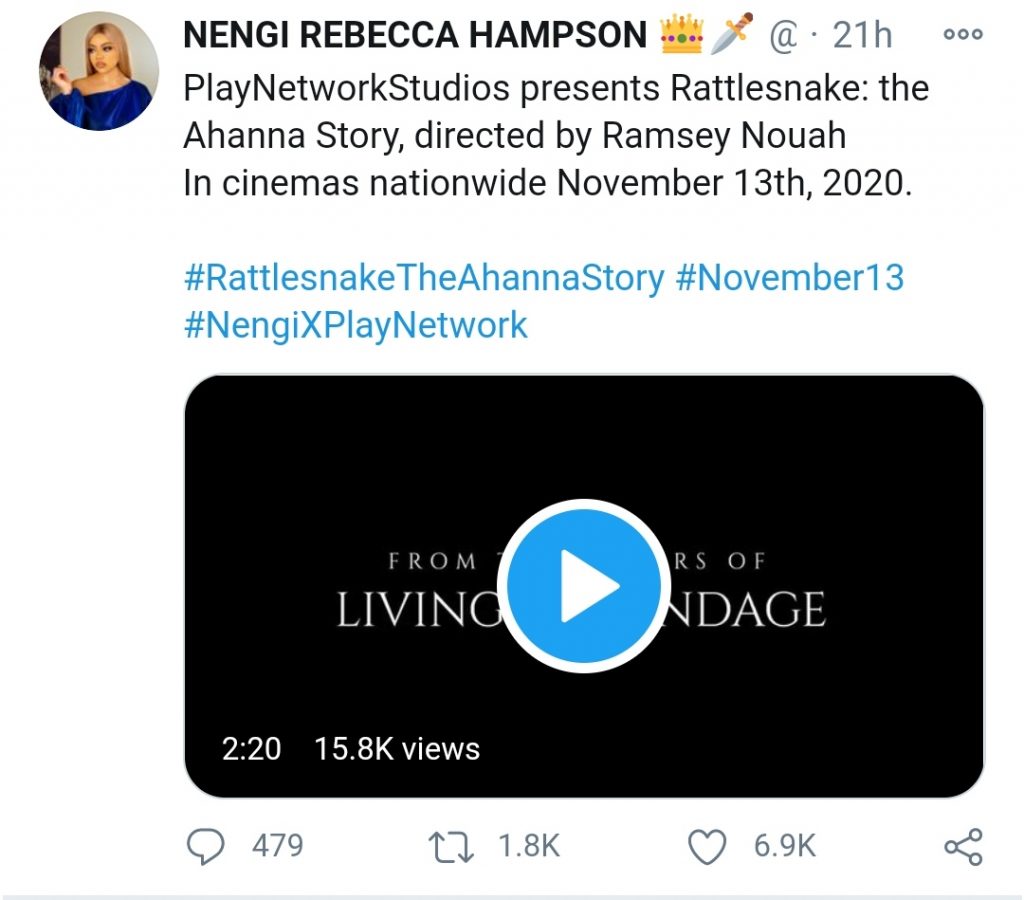Click the 479 replies count
1024x900 pixels.
277,846
